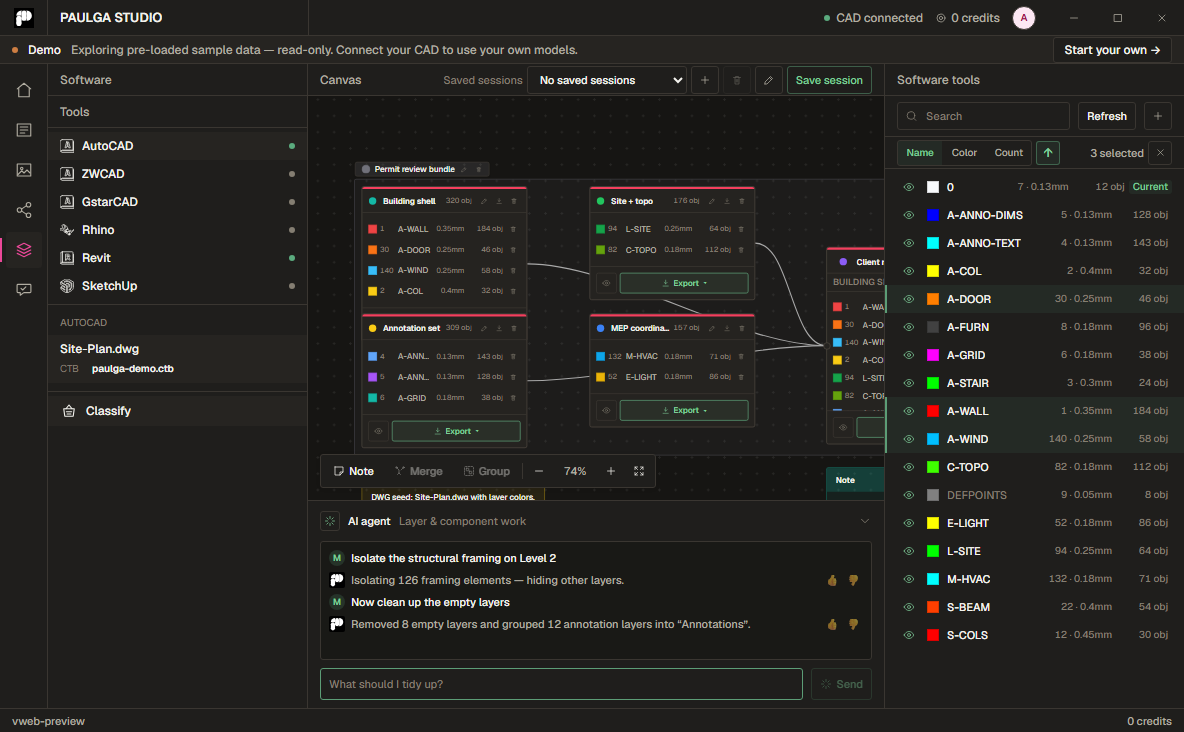1184x732 pixels.
Task: Open the documents list sidebar icon
Action: (x=24, y=130)
